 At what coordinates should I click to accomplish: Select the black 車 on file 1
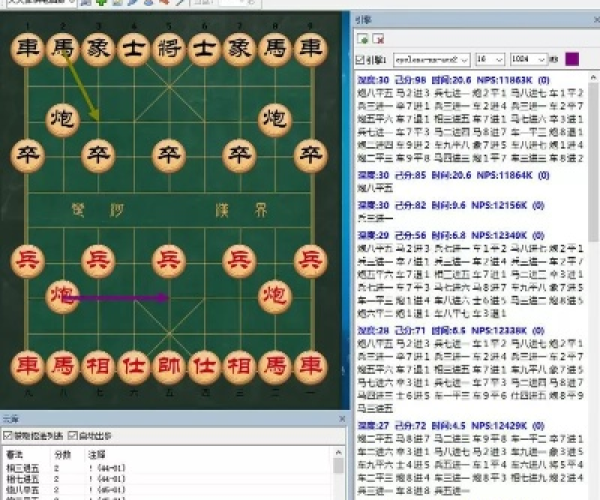tap(27, 49)
